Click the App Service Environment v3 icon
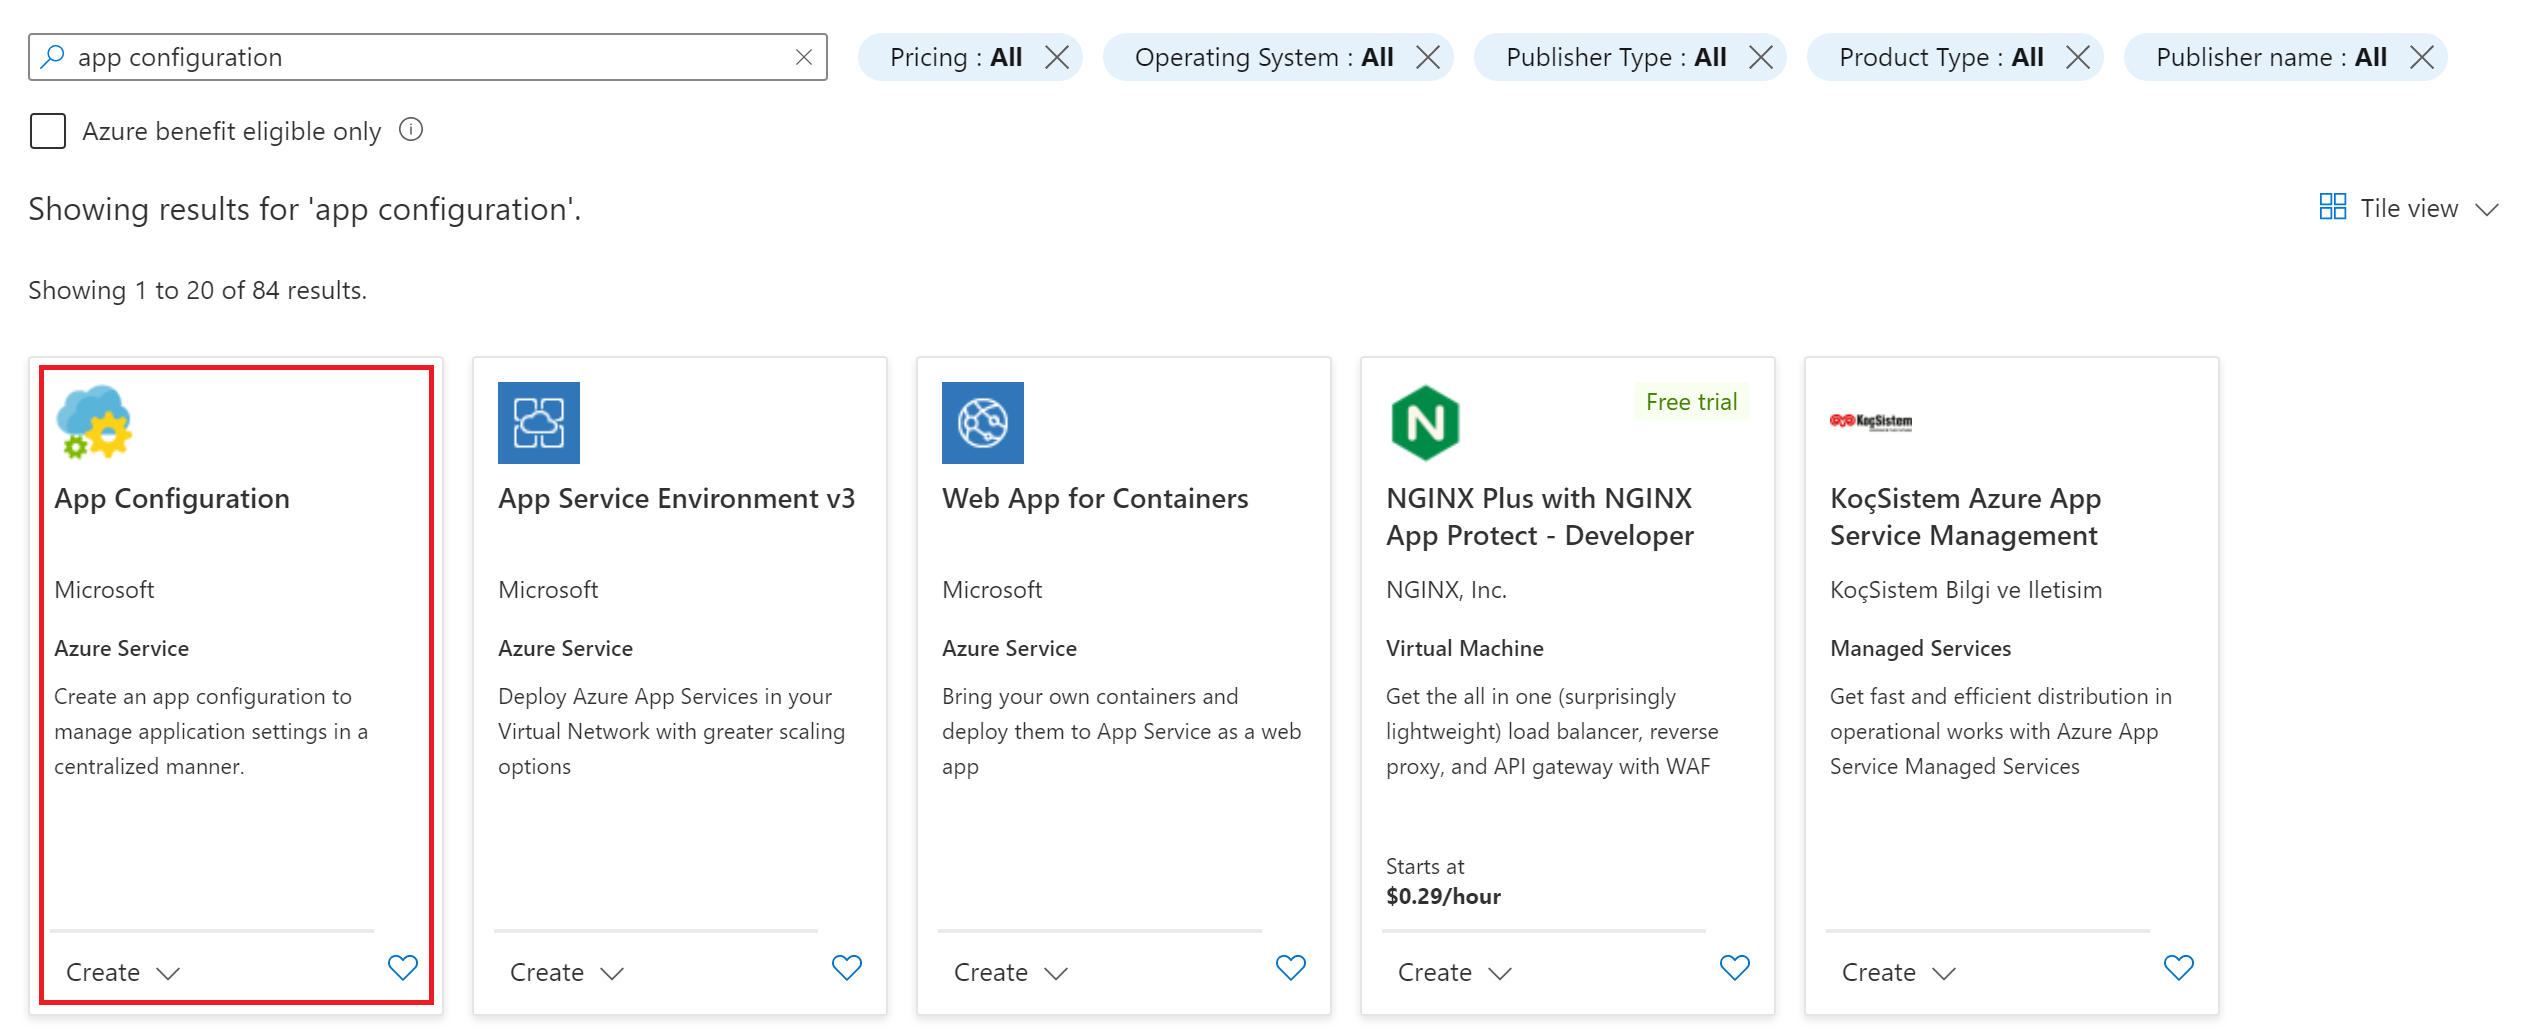 tap(538, 422)
